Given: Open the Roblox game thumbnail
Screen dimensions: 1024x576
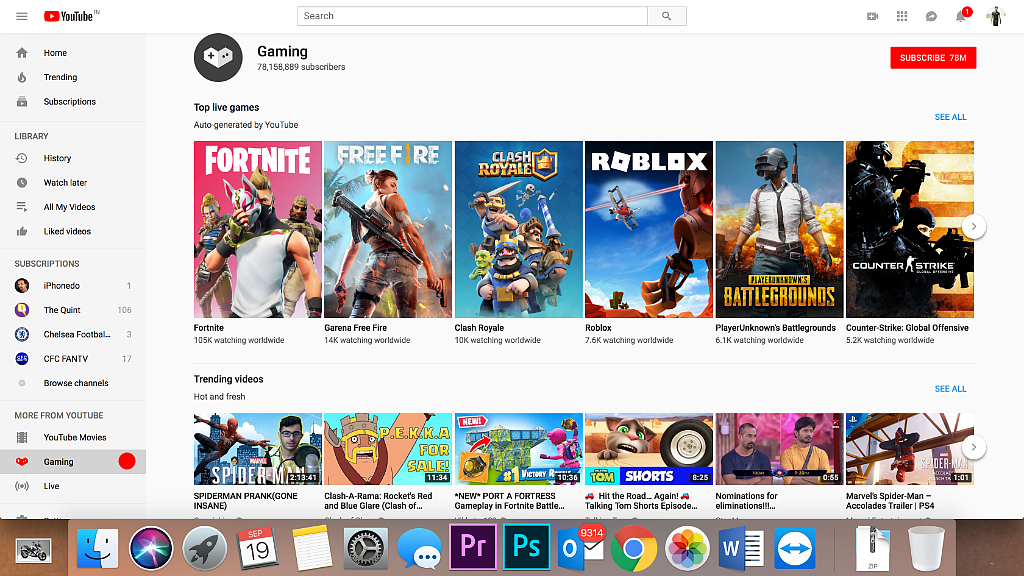Looking at the screenshot, I should pyautogui.click(x=648, y=229).
